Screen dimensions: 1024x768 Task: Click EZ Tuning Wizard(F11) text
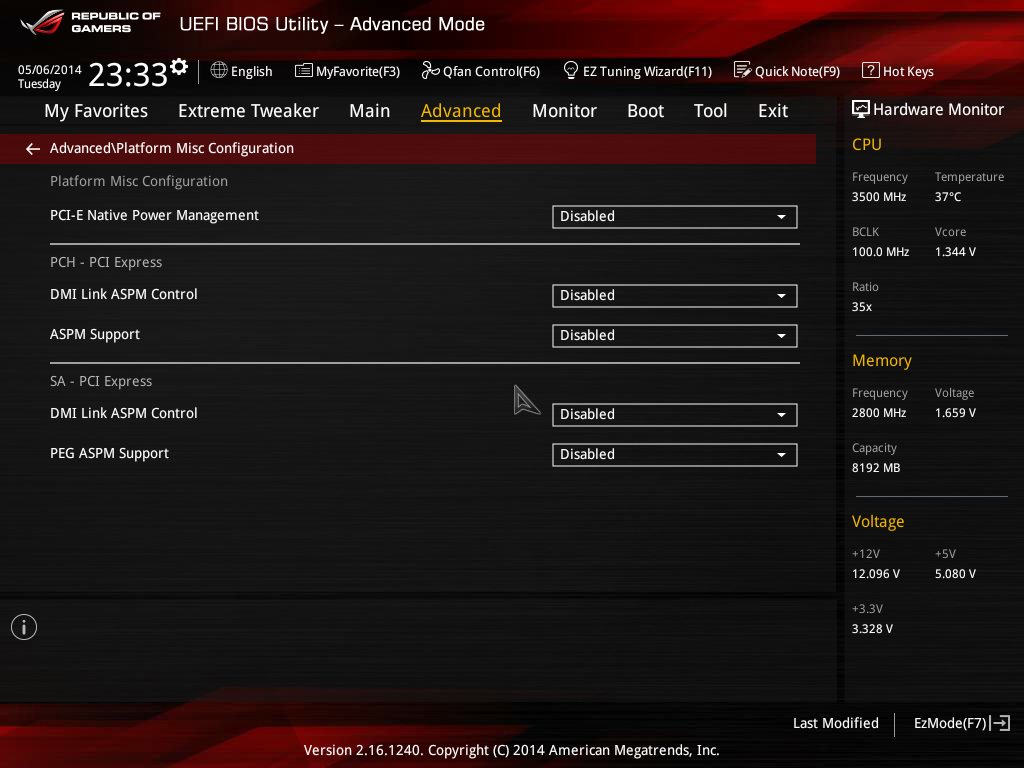click(x=647, y=71)
